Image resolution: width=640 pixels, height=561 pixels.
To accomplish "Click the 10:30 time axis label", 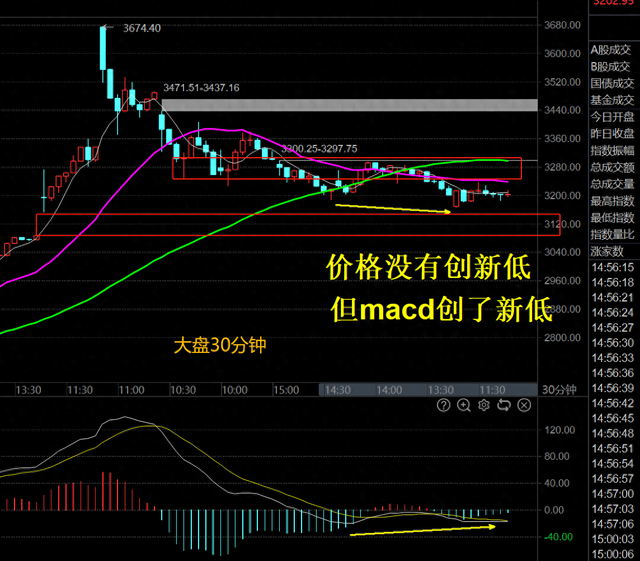I will tap(183, 390).
